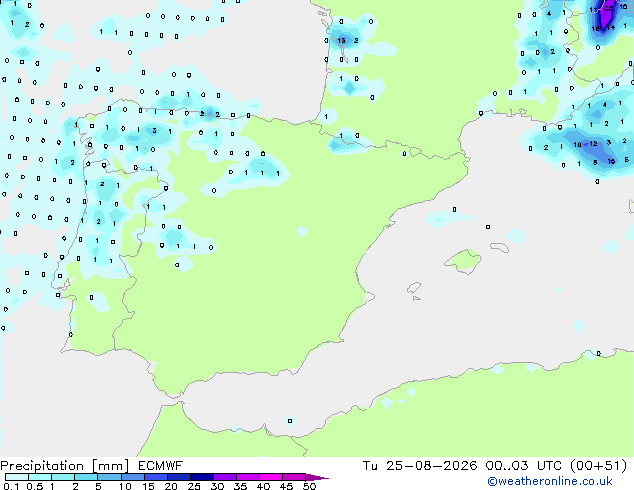
Task: Pick legend swatch between 45 and 50
Action: 293,477
